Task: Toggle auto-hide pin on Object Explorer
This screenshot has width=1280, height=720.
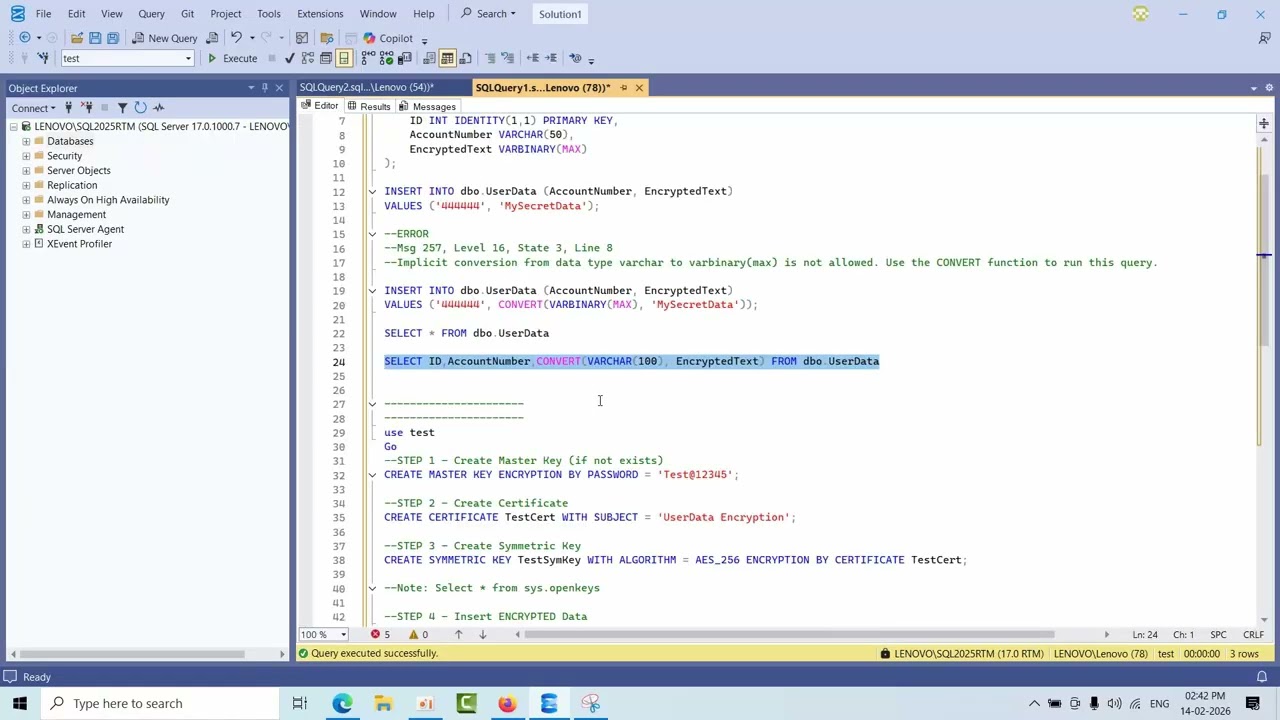Action: [x=265, y=88]
